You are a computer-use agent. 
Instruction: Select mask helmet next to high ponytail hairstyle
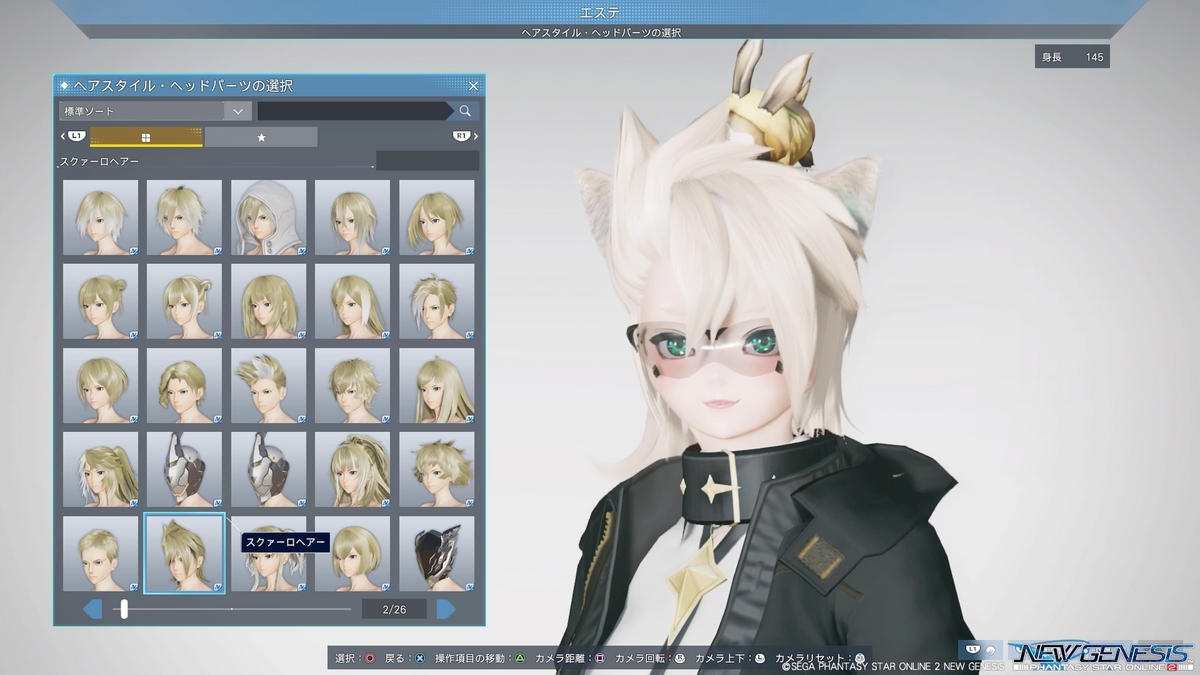coord(269,469)
